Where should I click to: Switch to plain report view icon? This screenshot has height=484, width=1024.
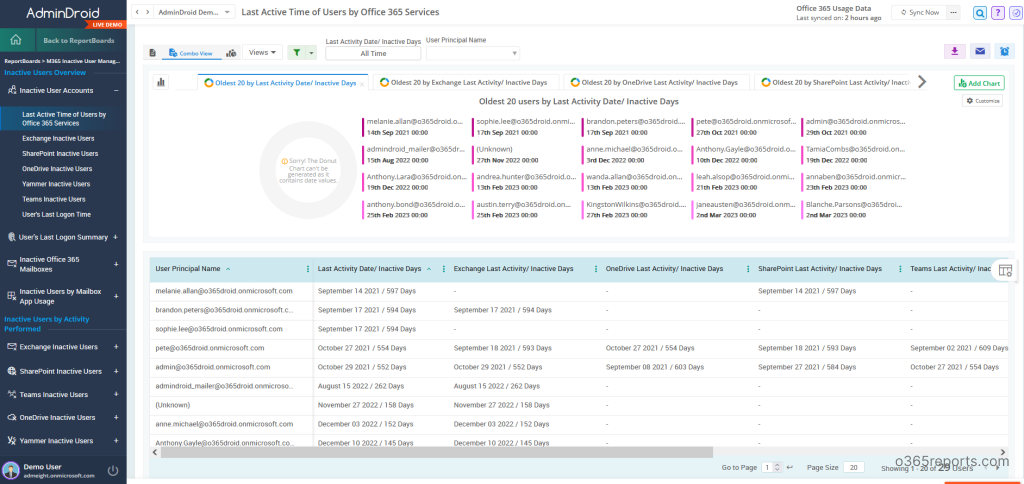pyautogui.click(x=152, y=53)
